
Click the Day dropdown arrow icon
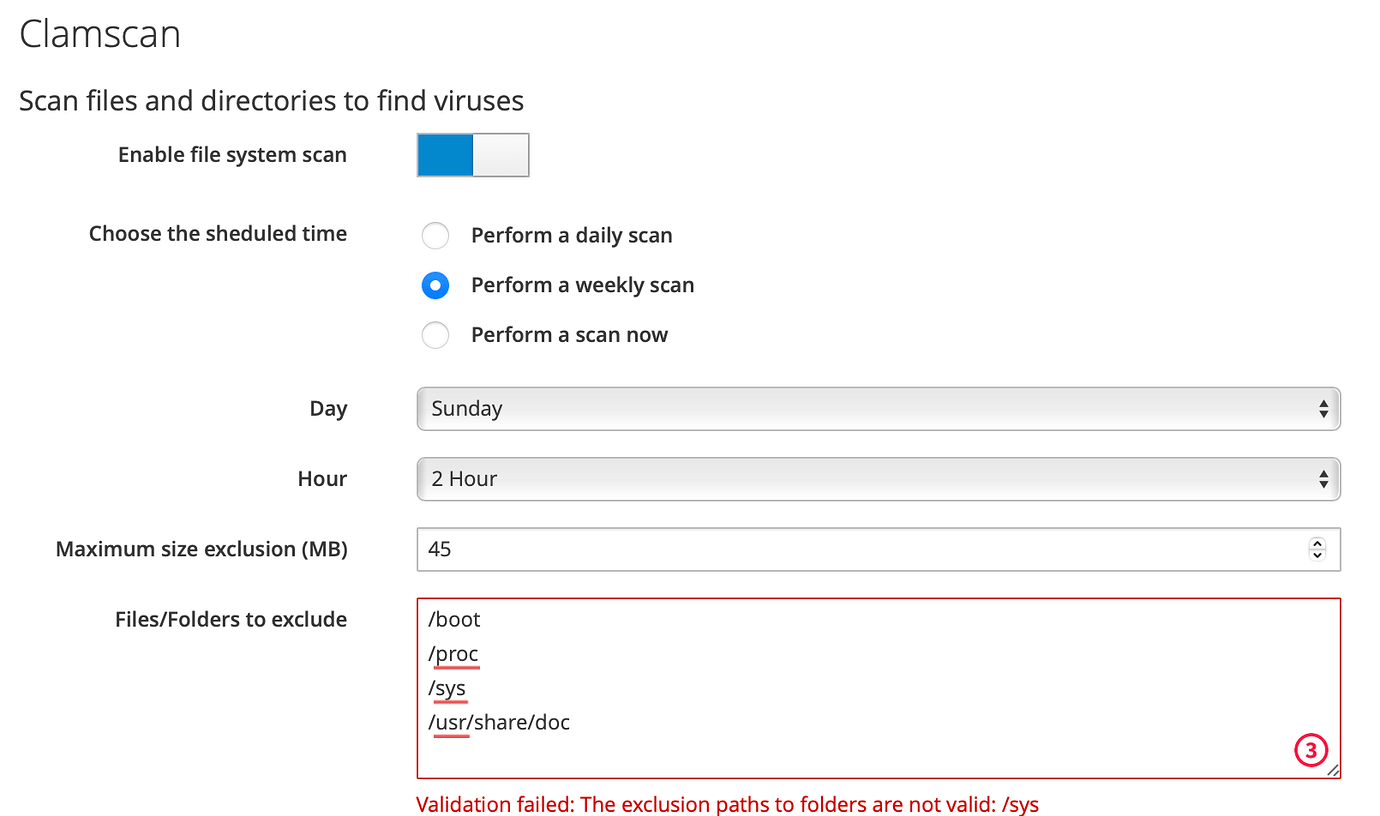1325,408
